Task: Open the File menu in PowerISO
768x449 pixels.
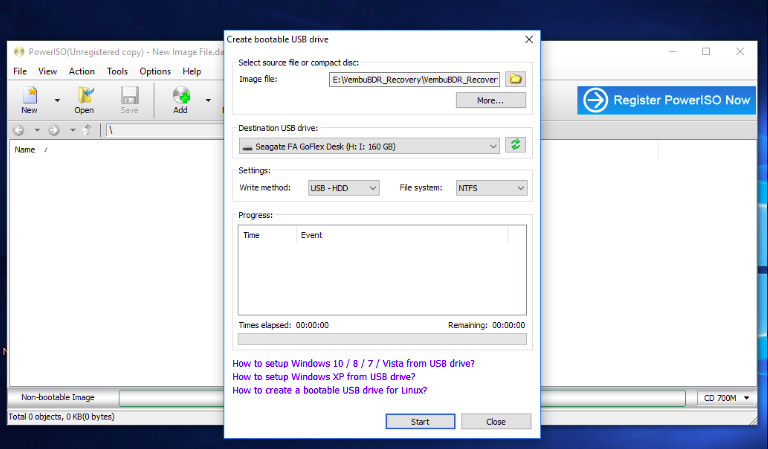Action: [20, 71]
